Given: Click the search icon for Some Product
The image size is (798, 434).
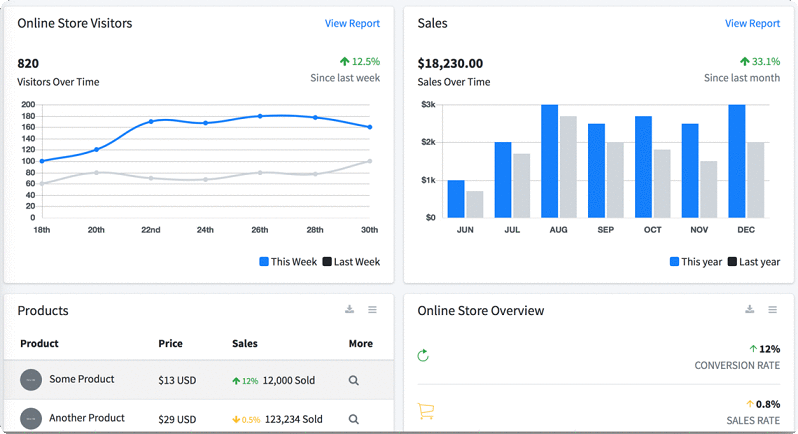Looking at the screenshot, I should 354,381.
